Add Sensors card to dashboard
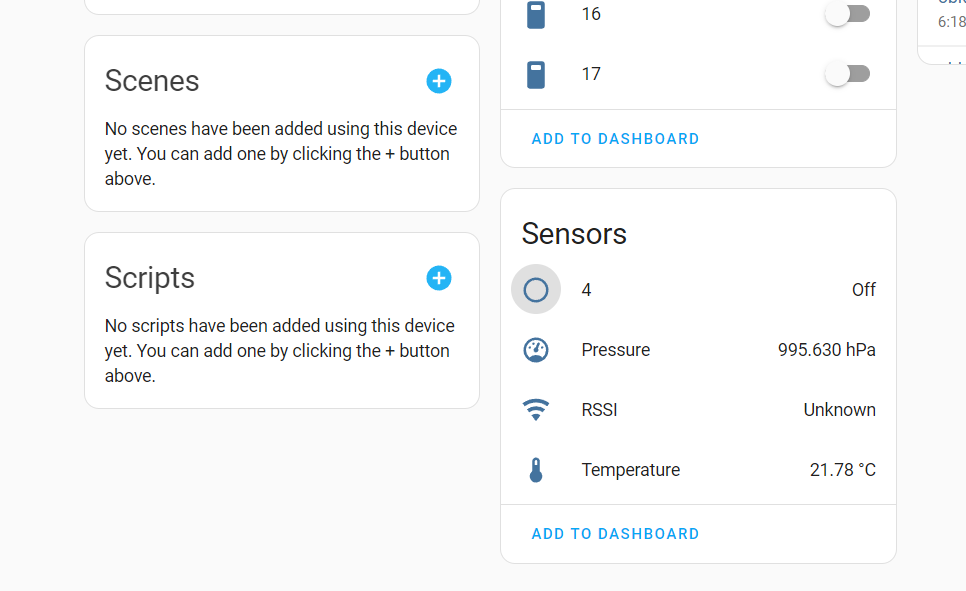 (x=615, y=534)
